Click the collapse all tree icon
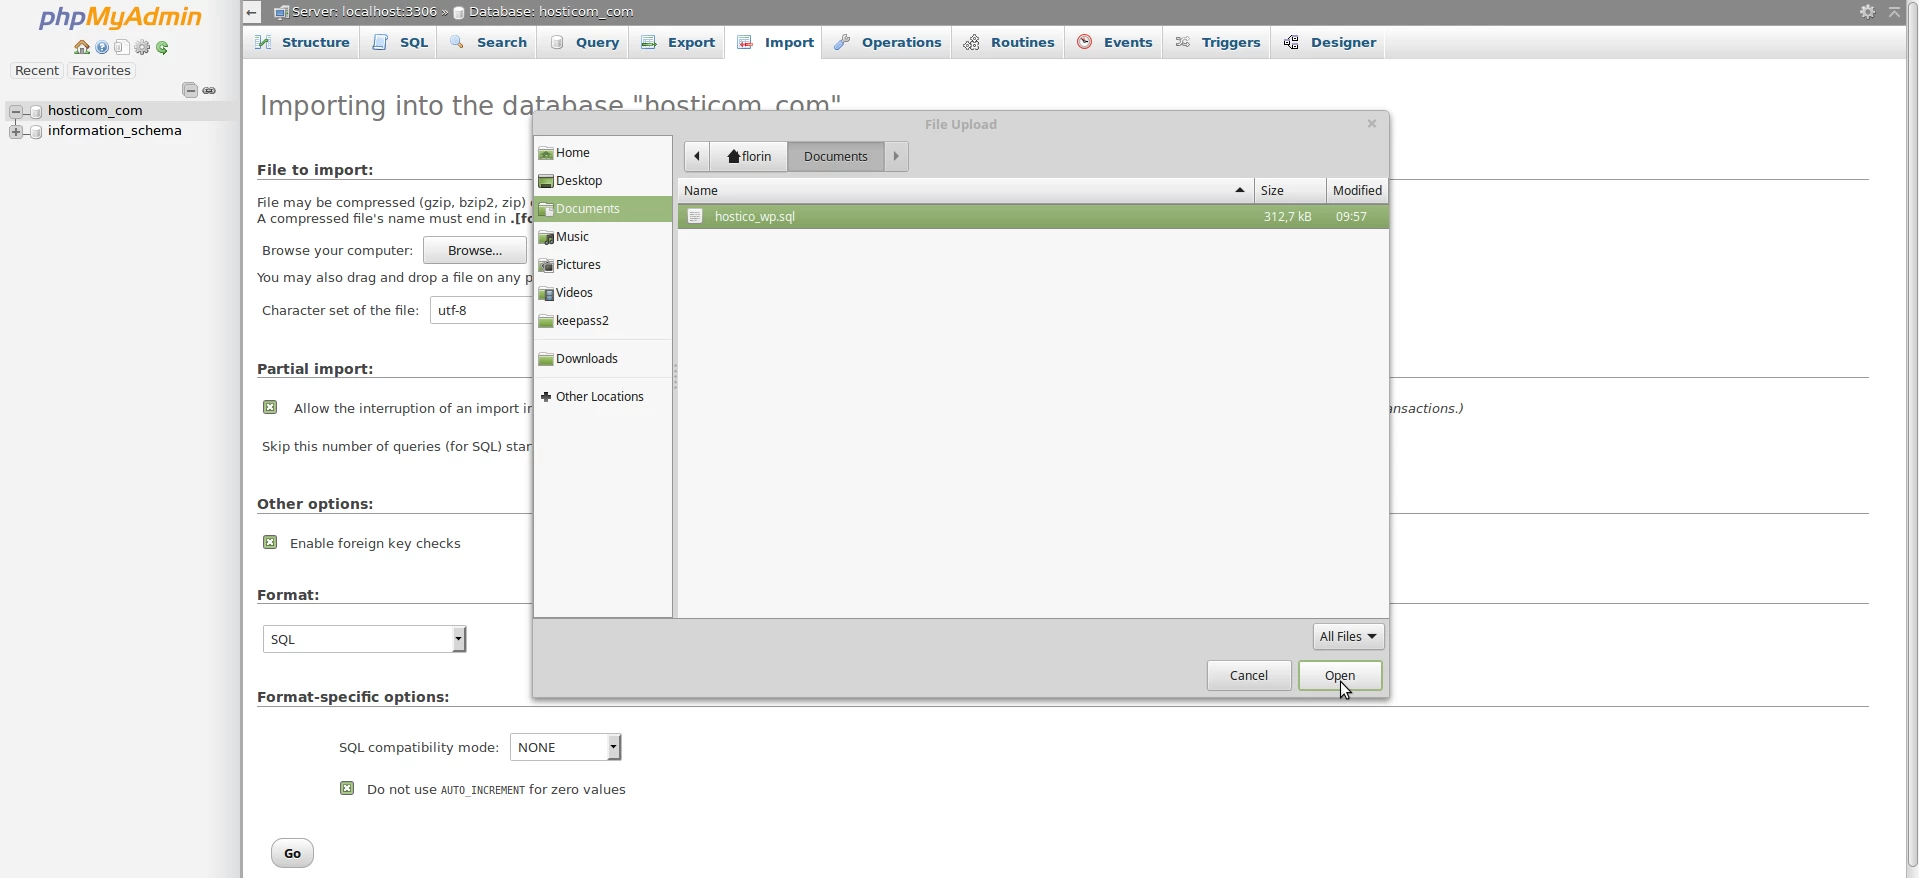Viewport: 1919px width, 878px height. (189, 90)
